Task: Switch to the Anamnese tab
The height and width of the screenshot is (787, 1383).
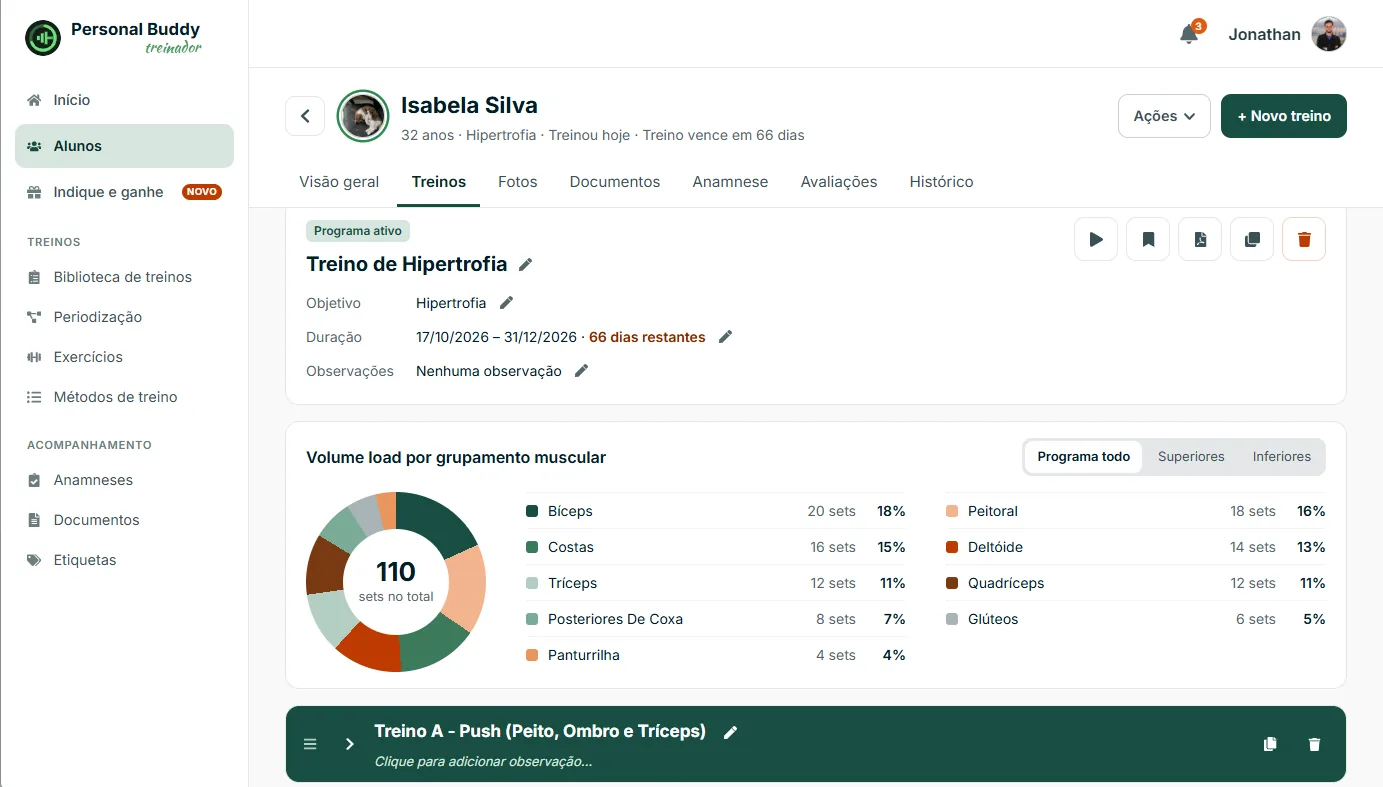Action: coord(730,182)
